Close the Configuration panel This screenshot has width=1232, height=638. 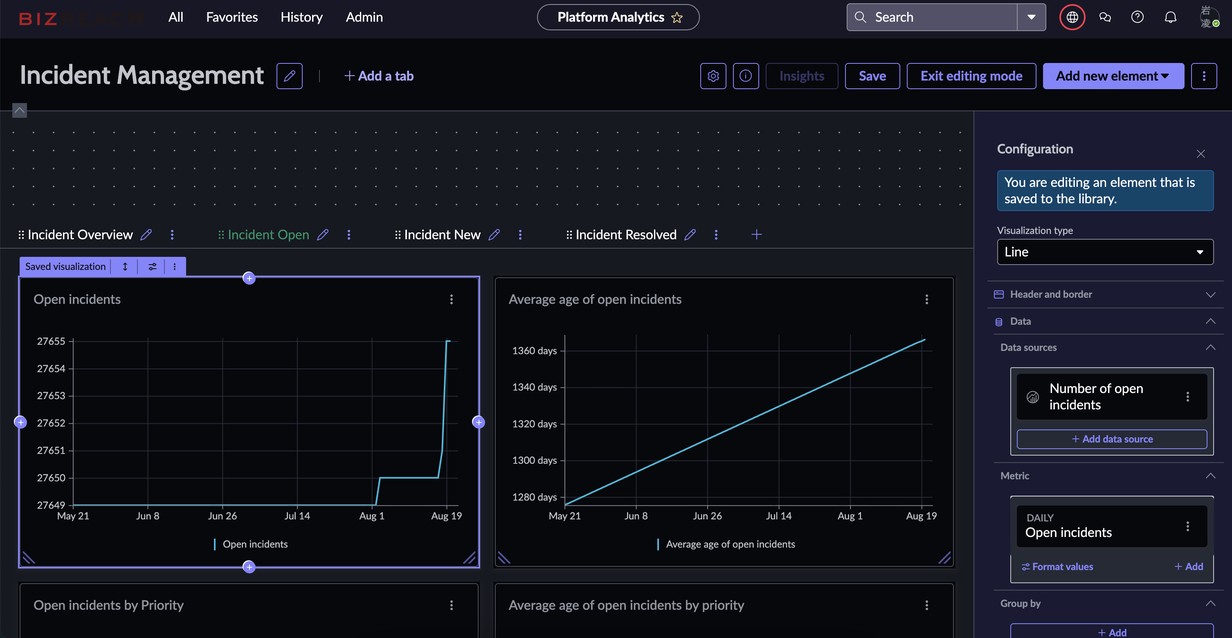(1201, 154)
